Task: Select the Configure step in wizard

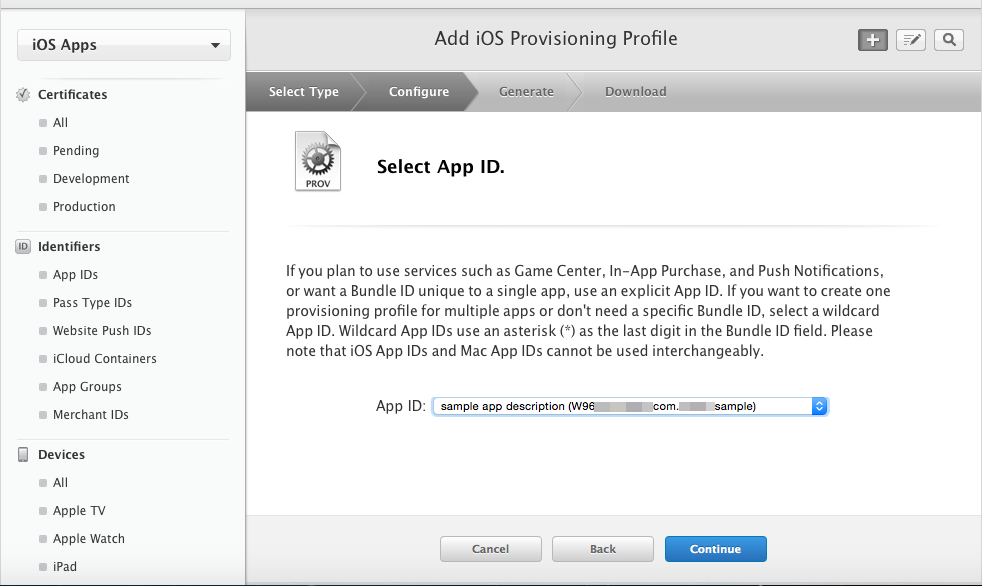Action: pos(418,92)
